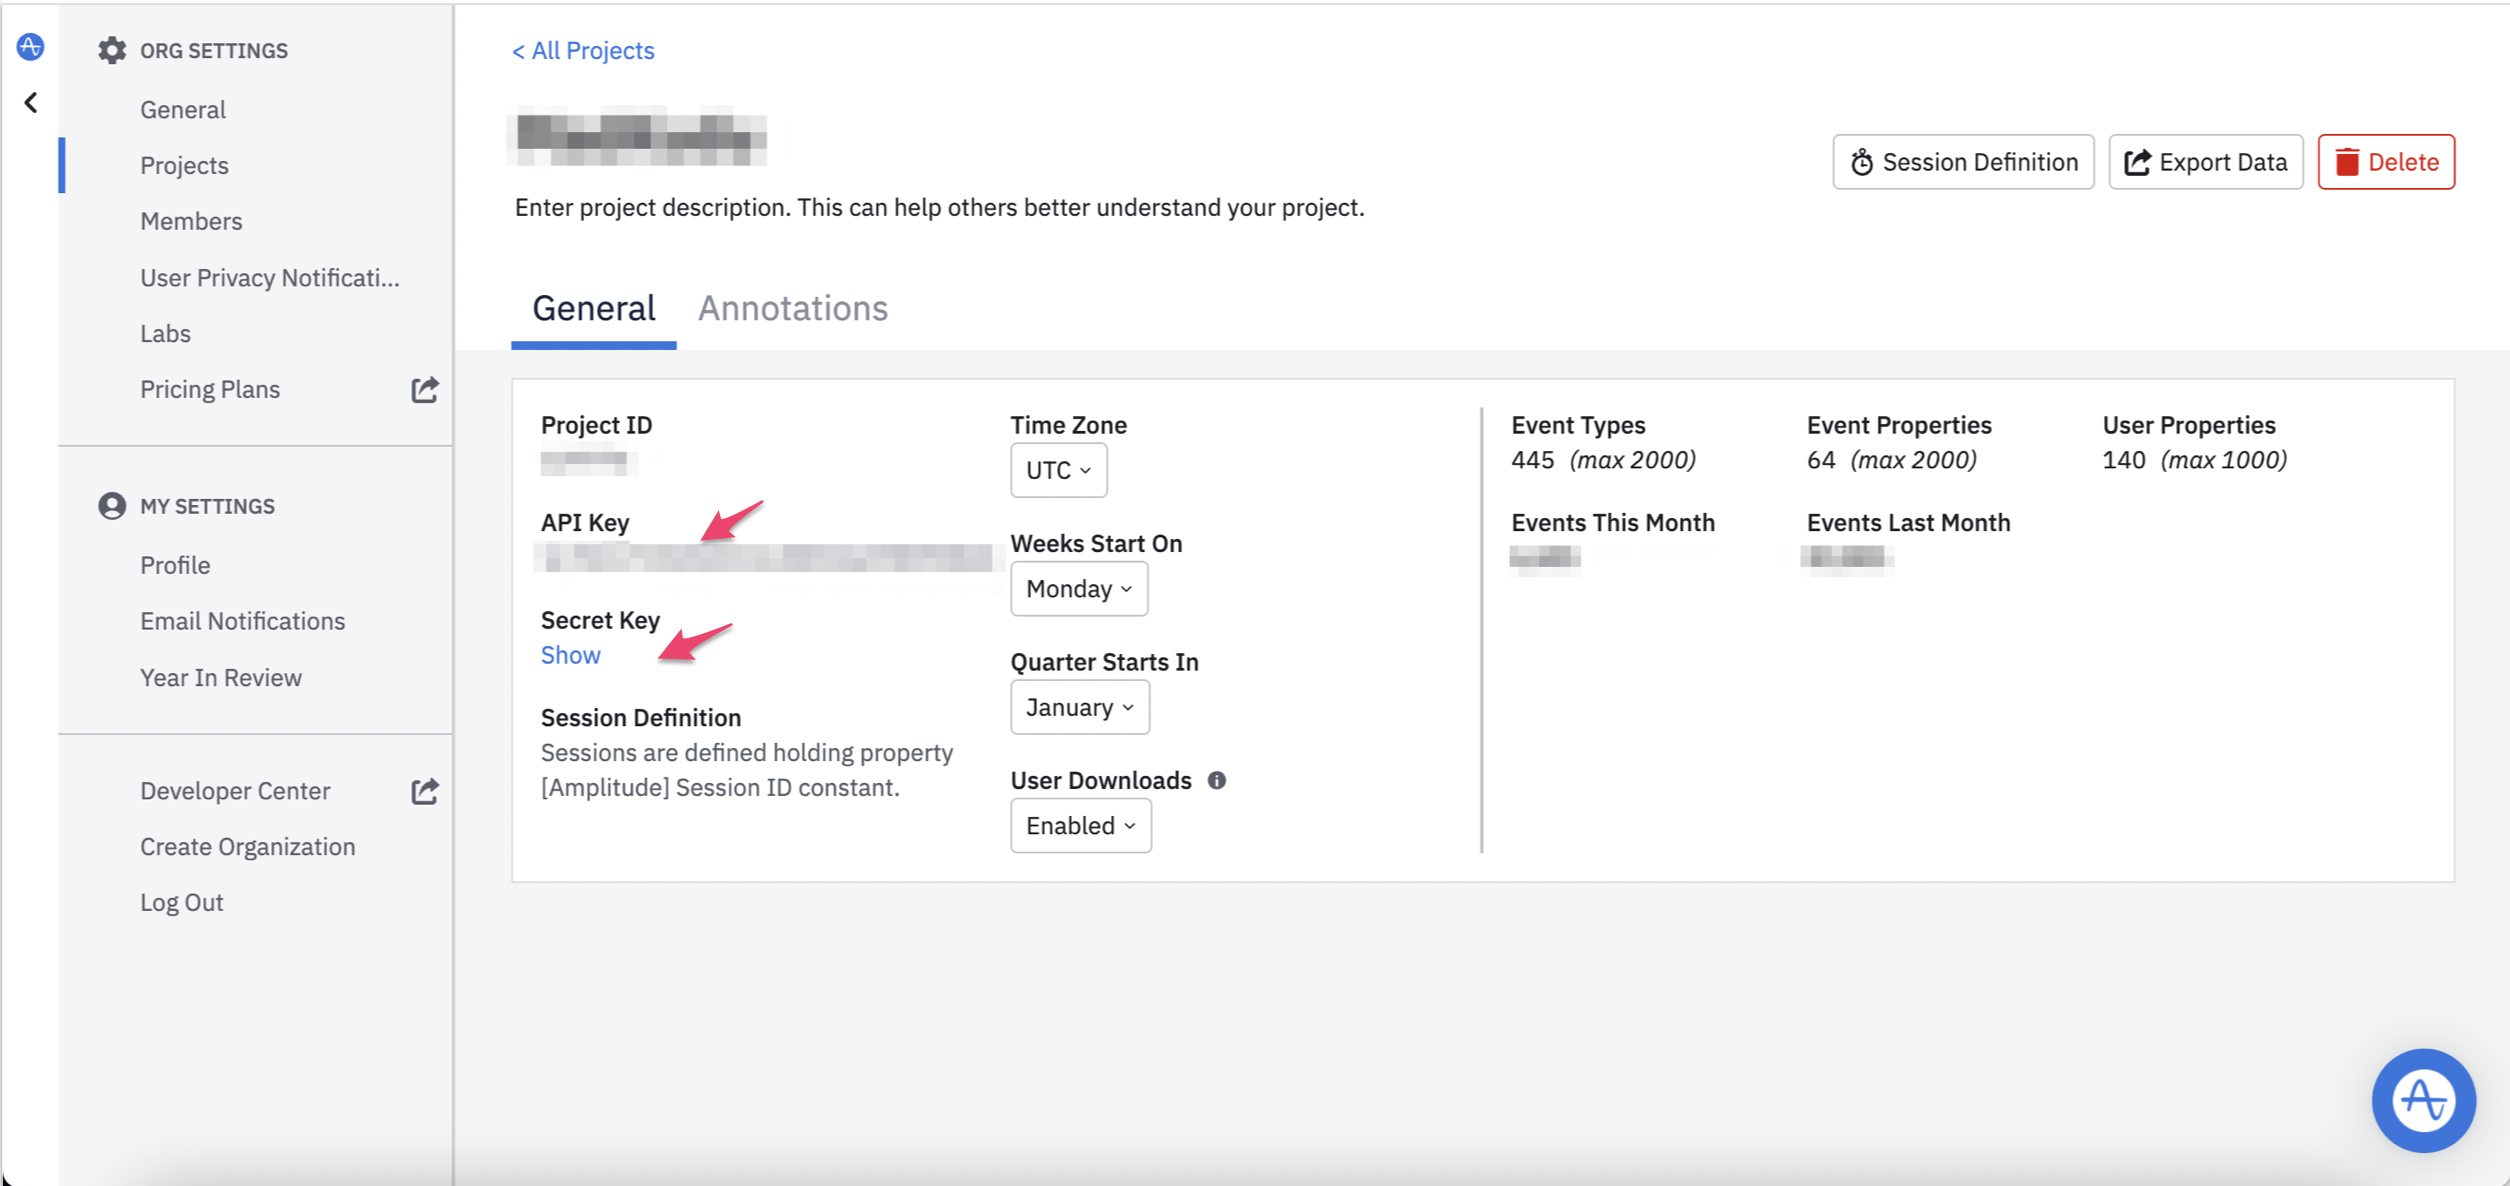The image size is (2510, 1186).
Task: Open Pricing Plans external link icon
Action: pyautogui.click(x=425, y=389)
